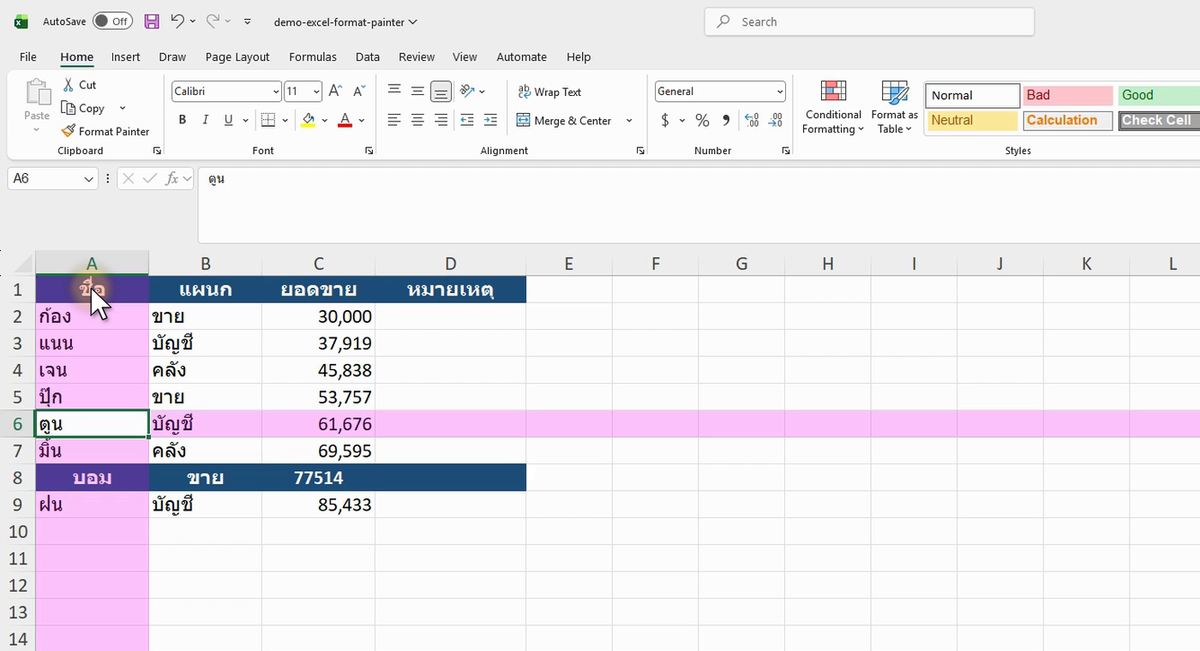Activate the Format Painter brush
The height and width of the screenshot is (651, 1200).
point(105,131)
